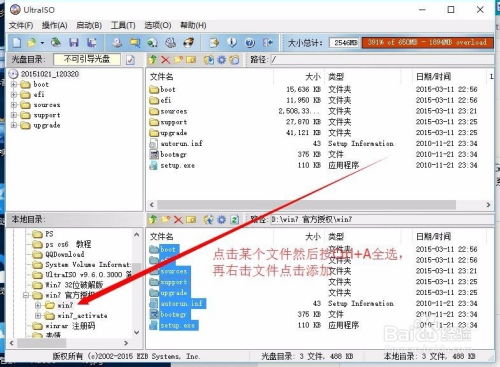Click the local path field D:\win7
This screenshot has height=367, width=500.
point(381,219)
